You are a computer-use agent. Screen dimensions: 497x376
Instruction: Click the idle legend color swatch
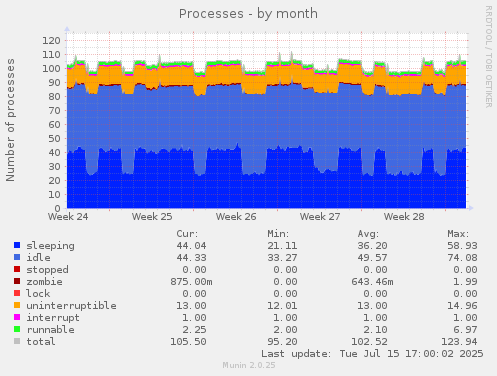point(17,257)
